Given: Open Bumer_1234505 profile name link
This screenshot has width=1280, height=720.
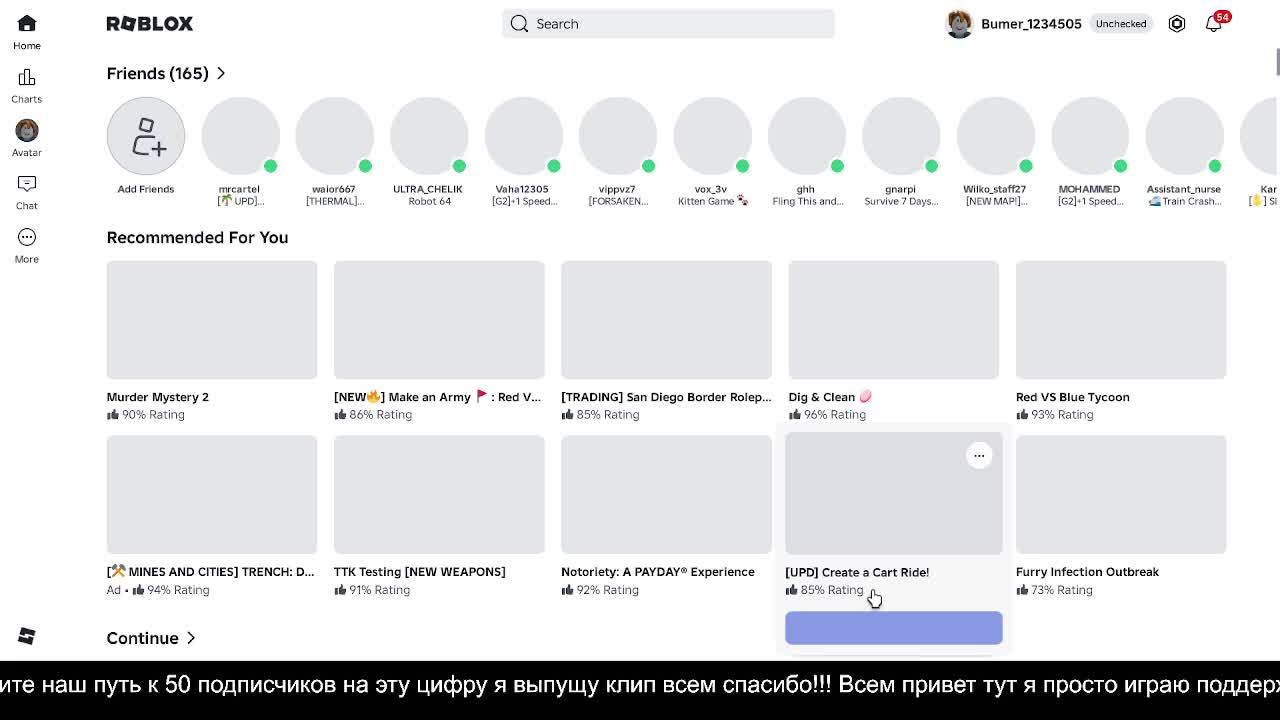Looking at the screenshot, I should point(1031,24).
